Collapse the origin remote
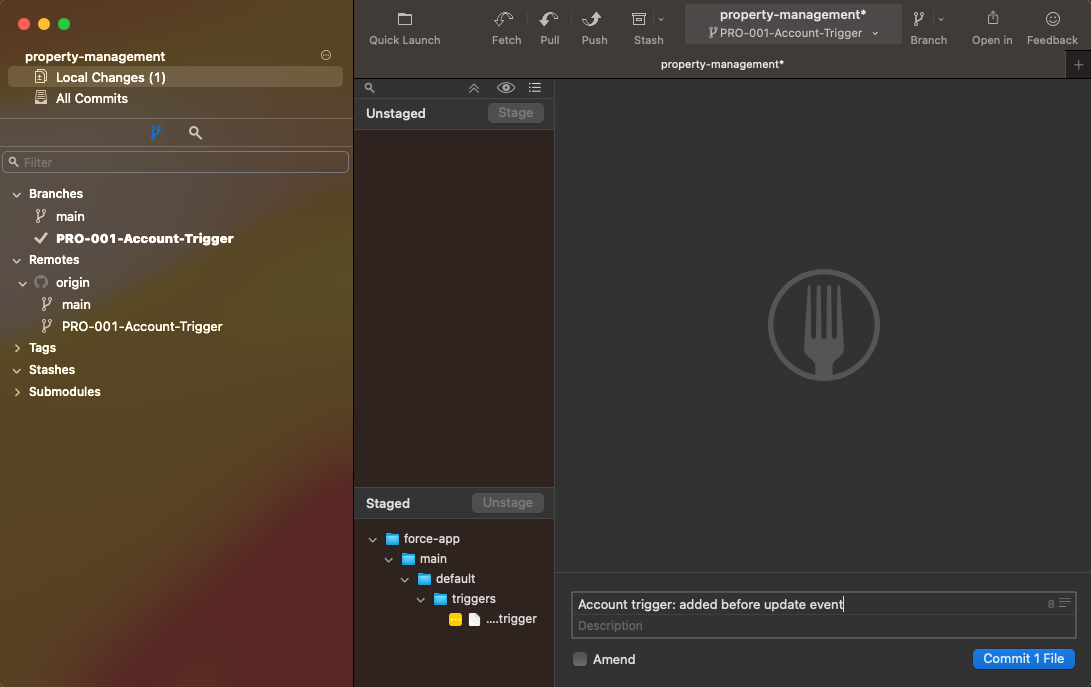The image size is (1091, 687). [x=23, y=283]
